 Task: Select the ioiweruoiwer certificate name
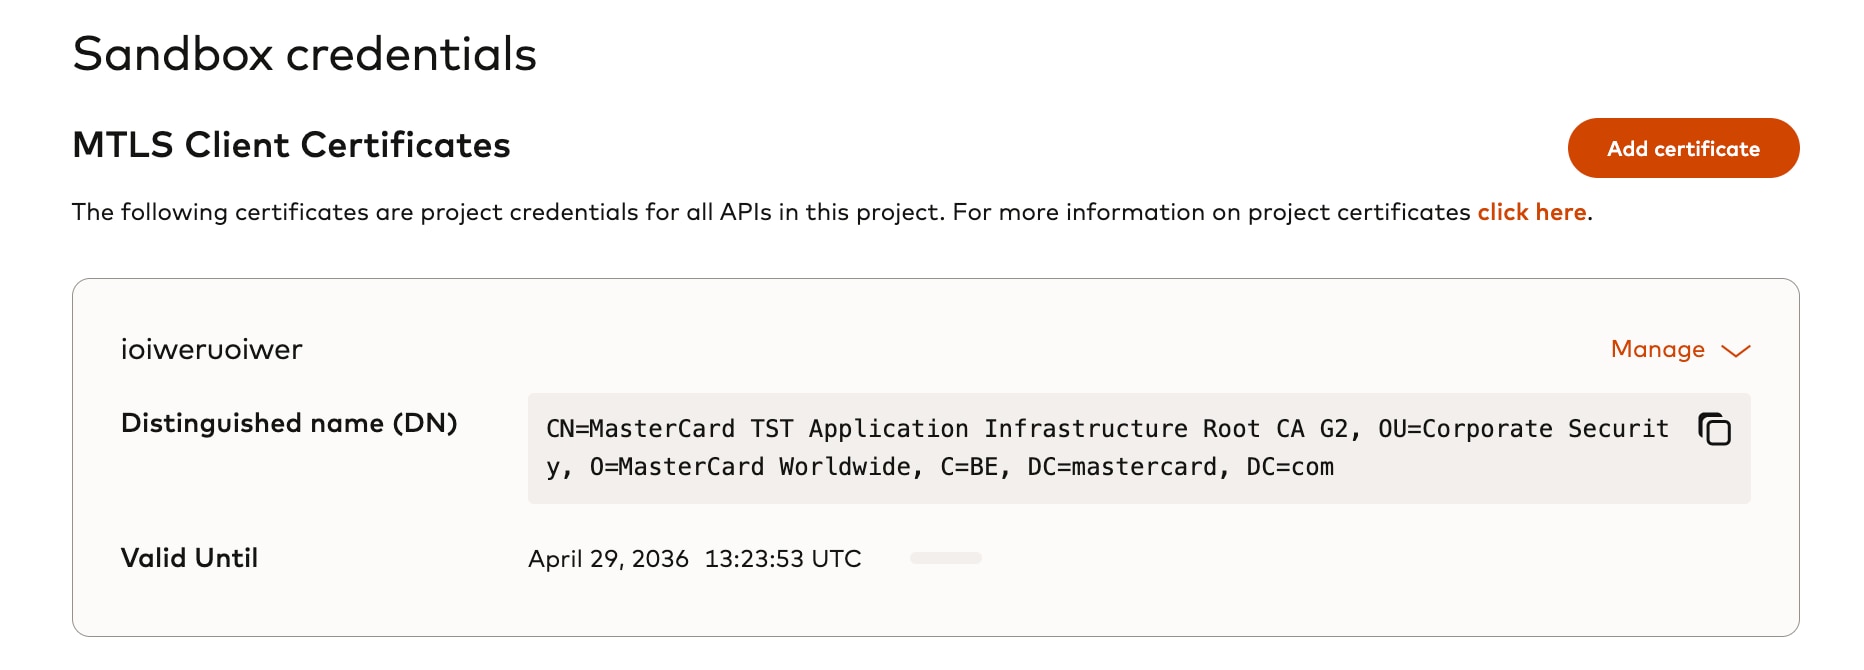tap(211, 349)
